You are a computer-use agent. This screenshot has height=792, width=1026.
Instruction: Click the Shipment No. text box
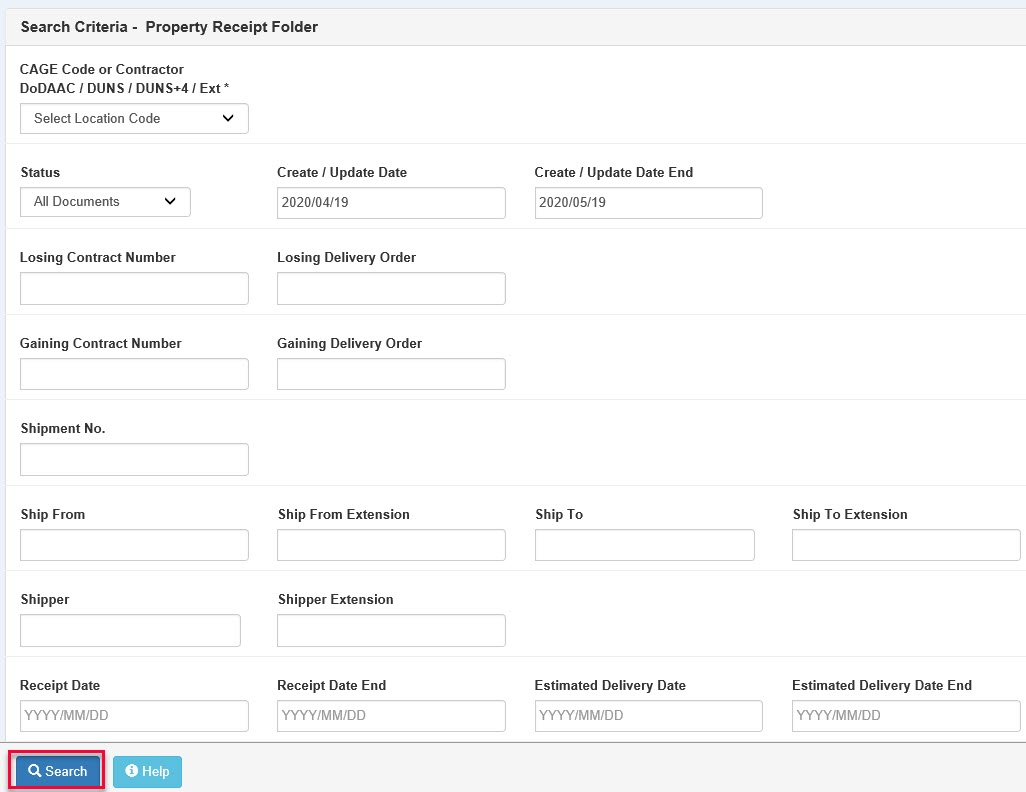134,460
